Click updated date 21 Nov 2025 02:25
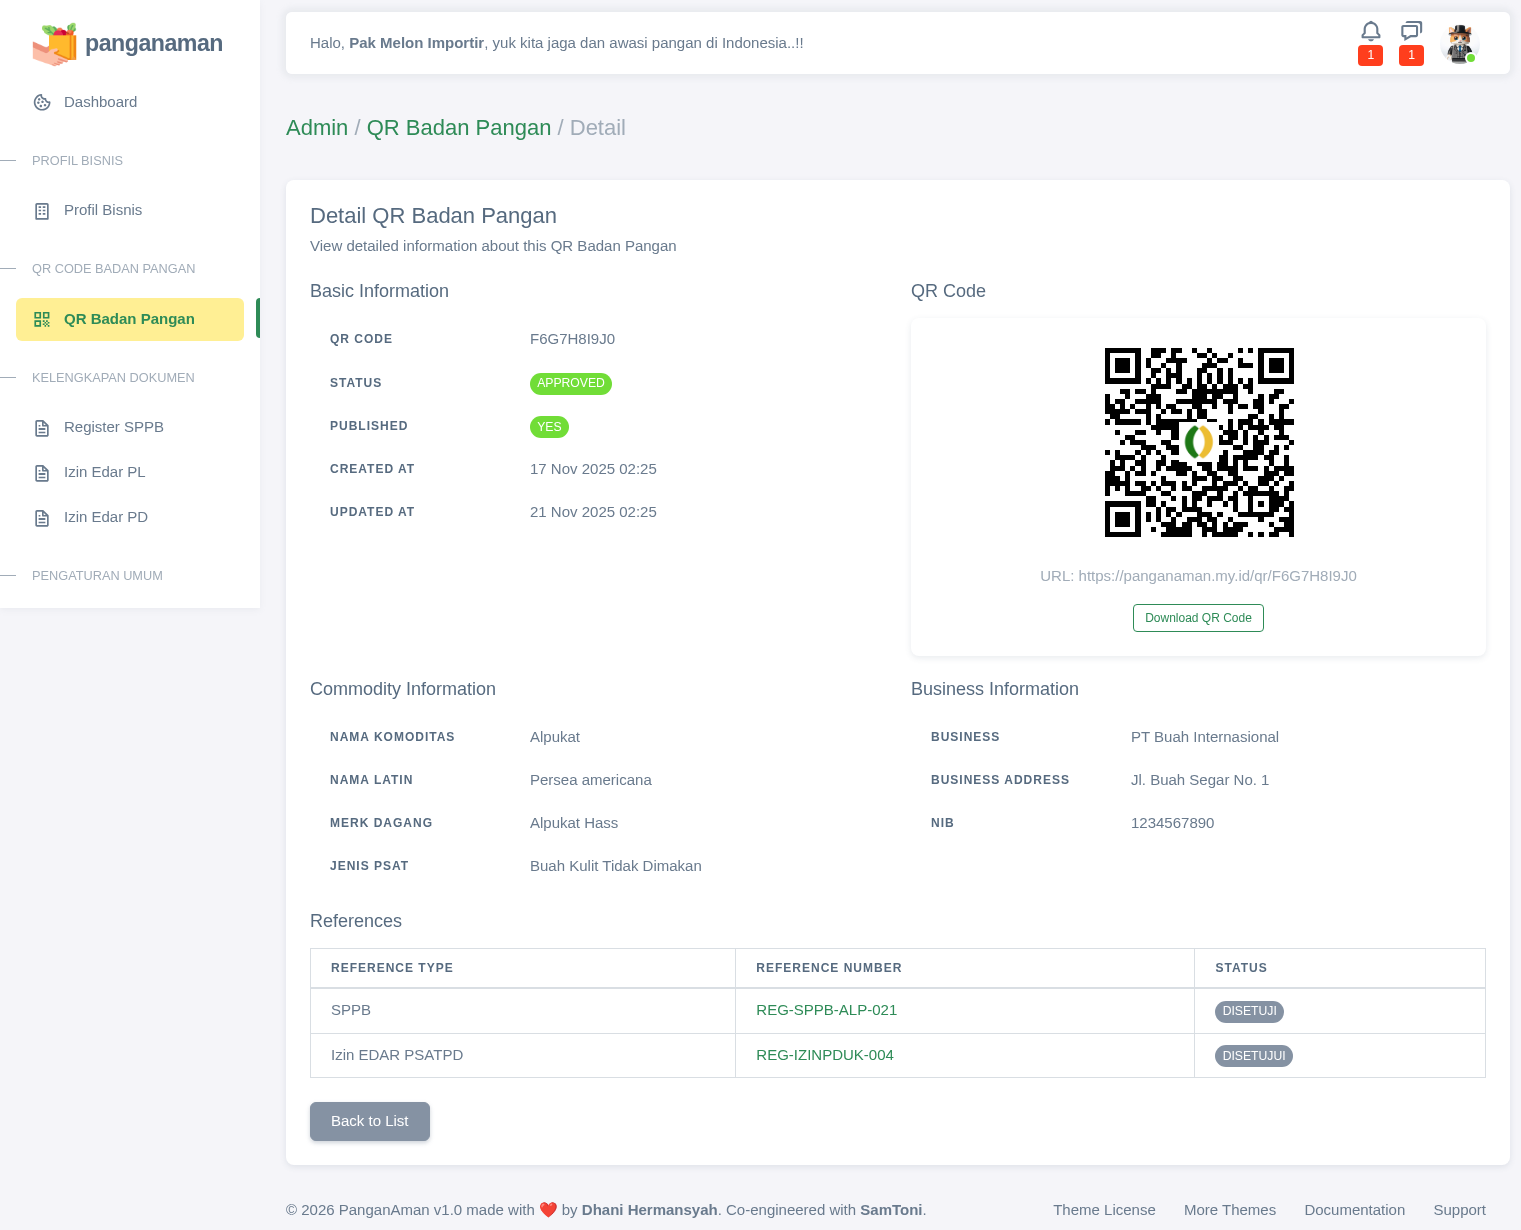The image size is (1521, 1230). (593, 512)
